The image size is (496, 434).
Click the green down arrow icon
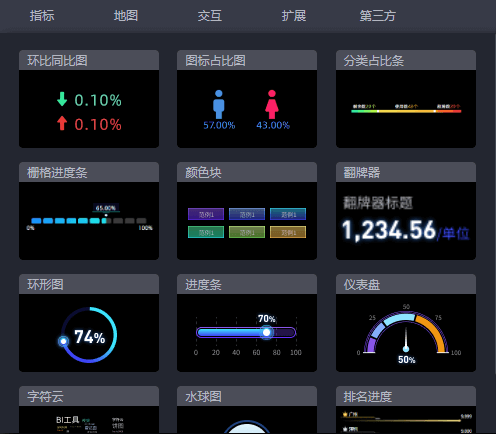coord(62,99)
